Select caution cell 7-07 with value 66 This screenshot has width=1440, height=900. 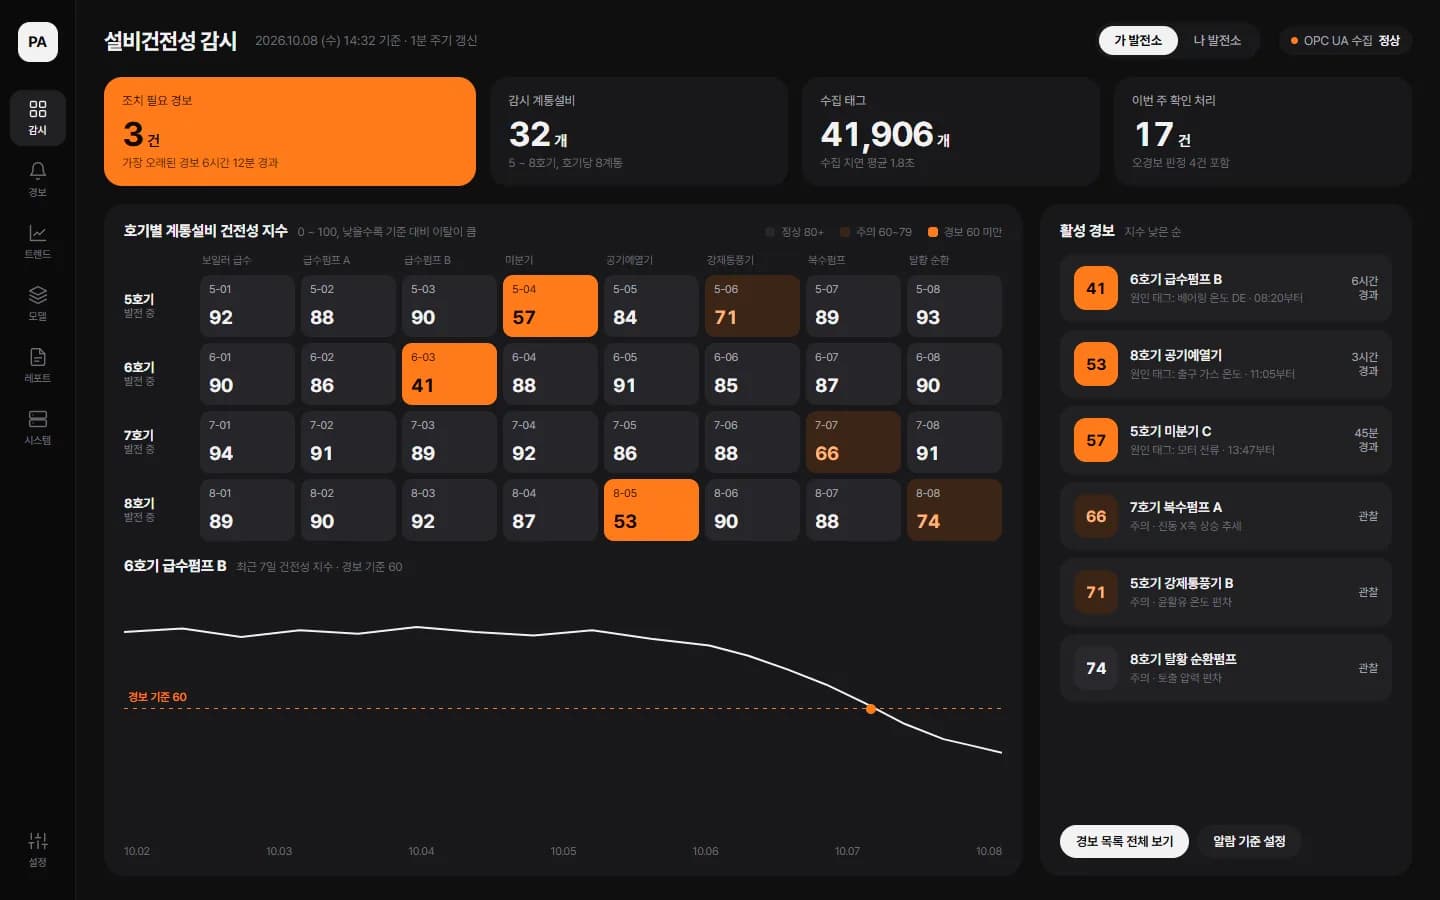(853, 442)
